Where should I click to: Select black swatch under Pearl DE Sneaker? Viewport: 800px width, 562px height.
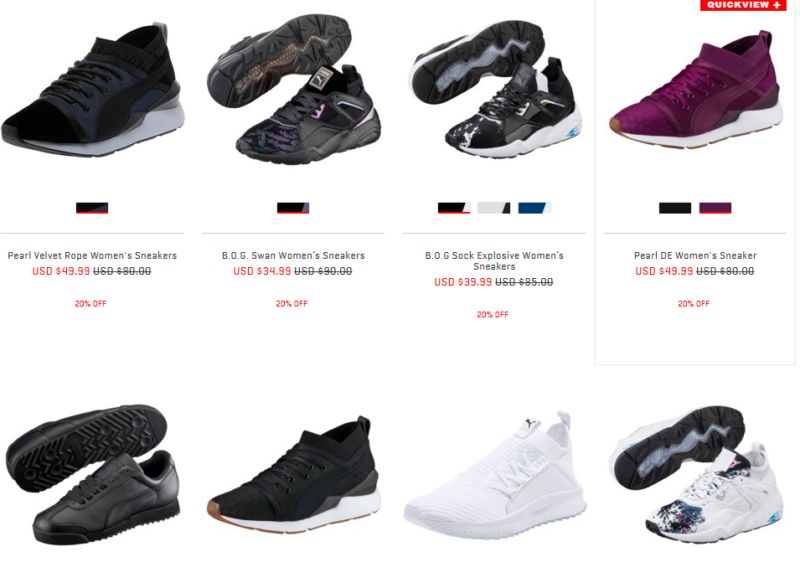[675, 208]
